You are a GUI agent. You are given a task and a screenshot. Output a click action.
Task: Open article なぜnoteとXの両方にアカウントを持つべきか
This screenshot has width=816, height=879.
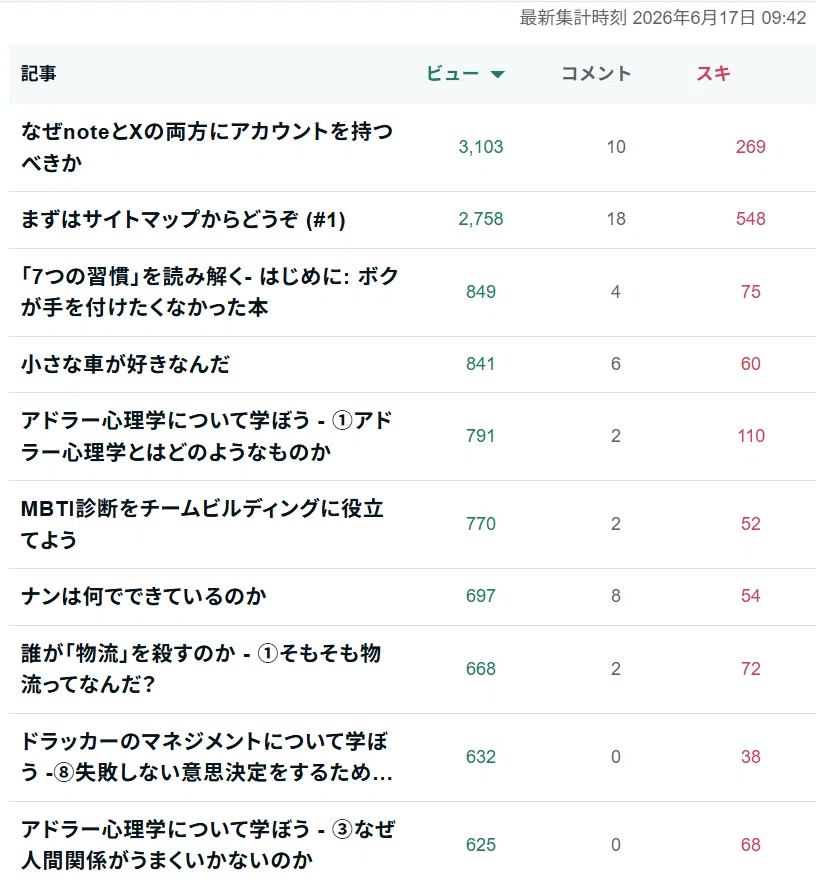tap(207, 147)
